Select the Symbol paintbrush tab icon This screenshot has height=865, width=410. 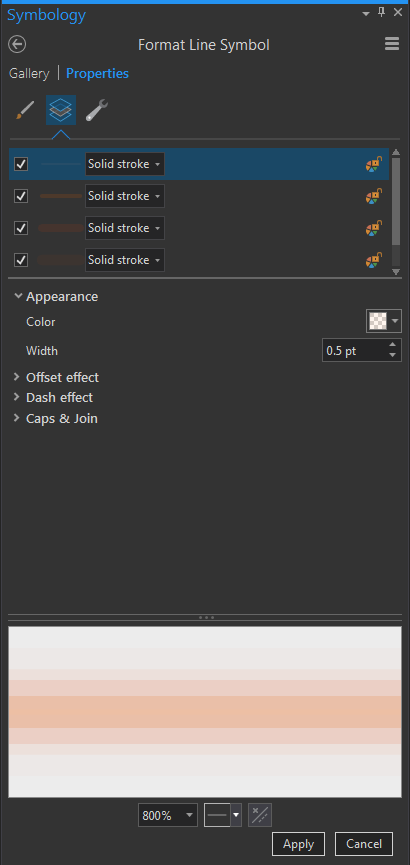click(x=24, y=110)
